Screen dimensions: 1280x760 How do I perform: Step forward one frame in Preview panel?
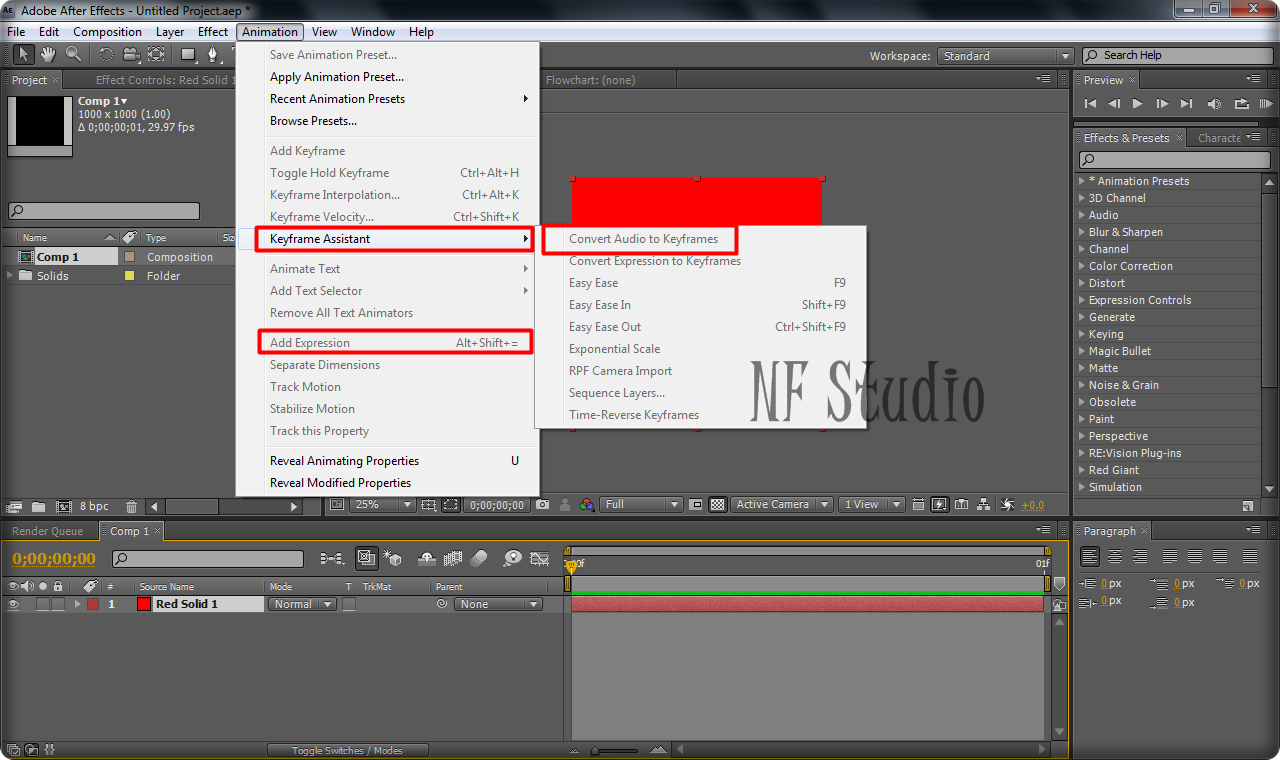pos(1162,103)
